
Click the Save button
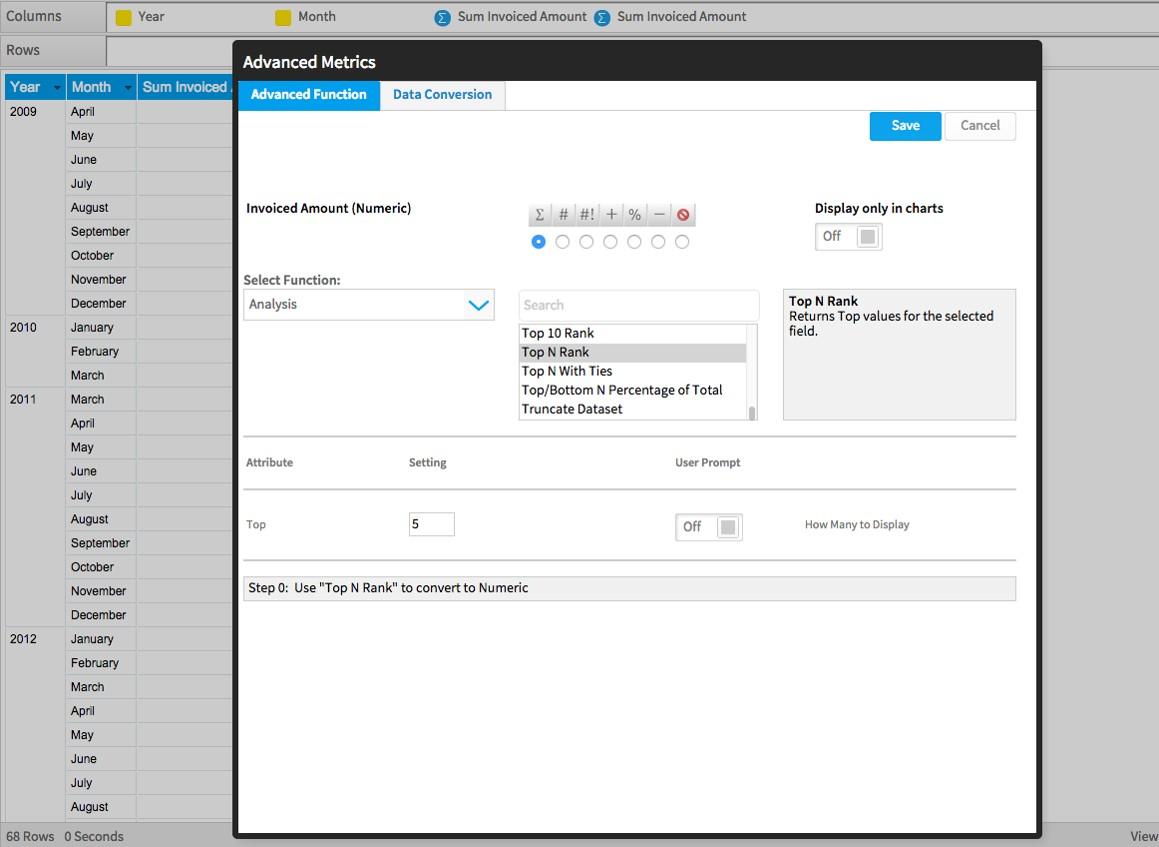[x=905, y=126]
